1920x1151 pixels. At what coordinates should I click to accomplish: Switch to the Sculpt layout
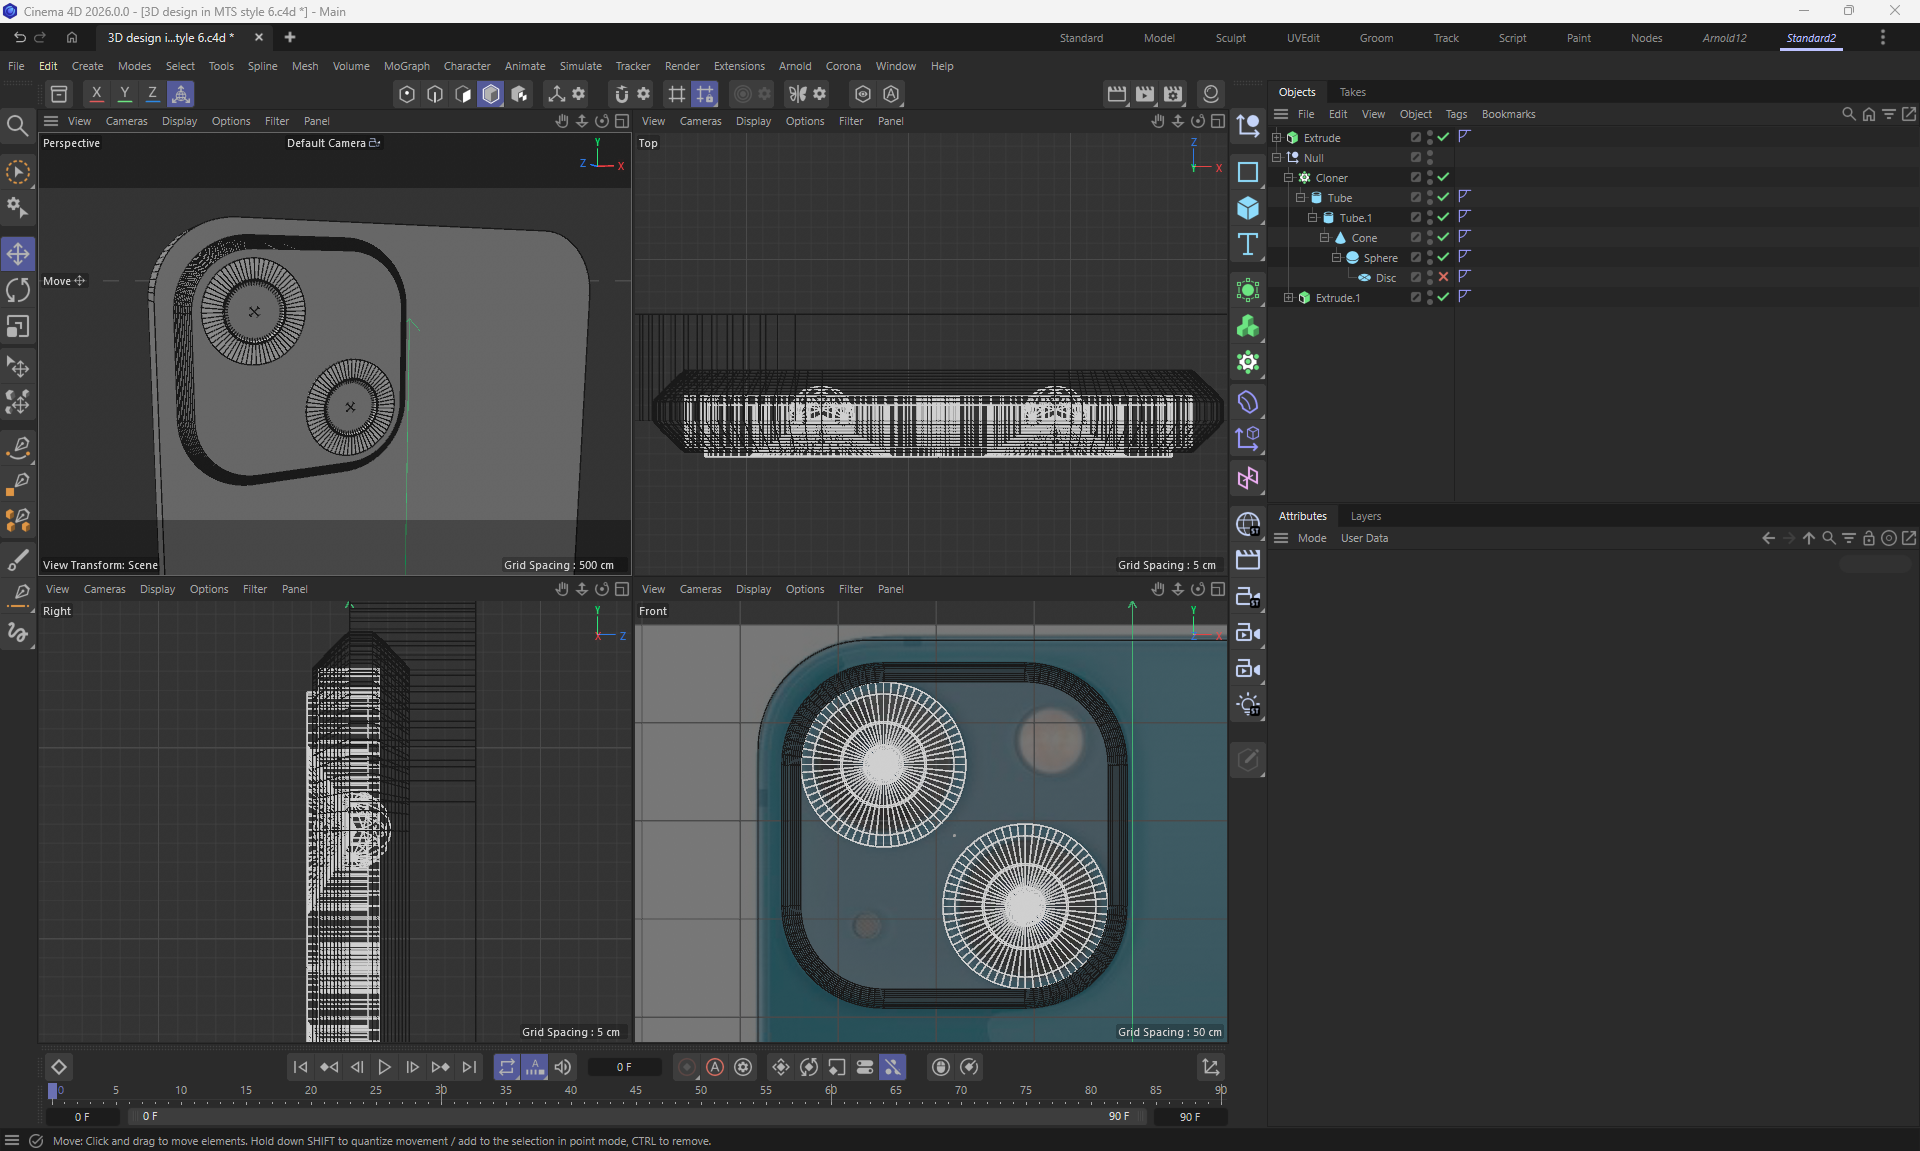[1230, 38]
